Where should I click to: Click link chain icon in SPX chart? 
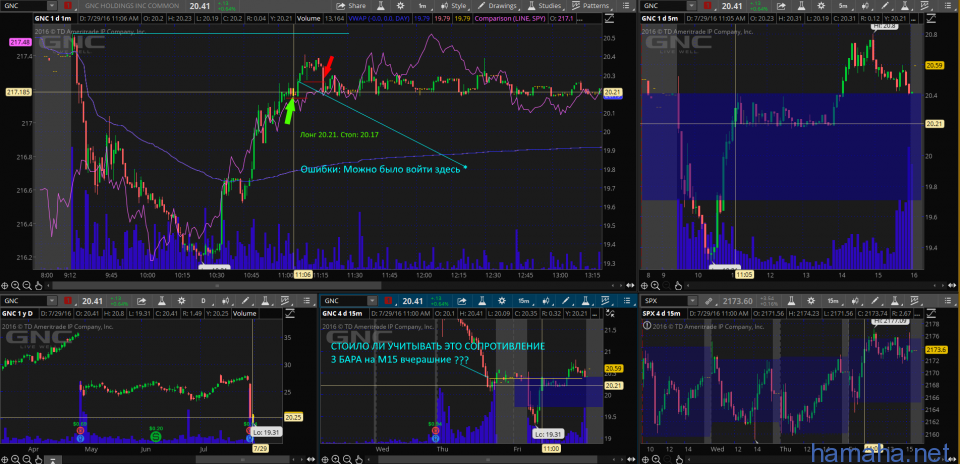708,301
